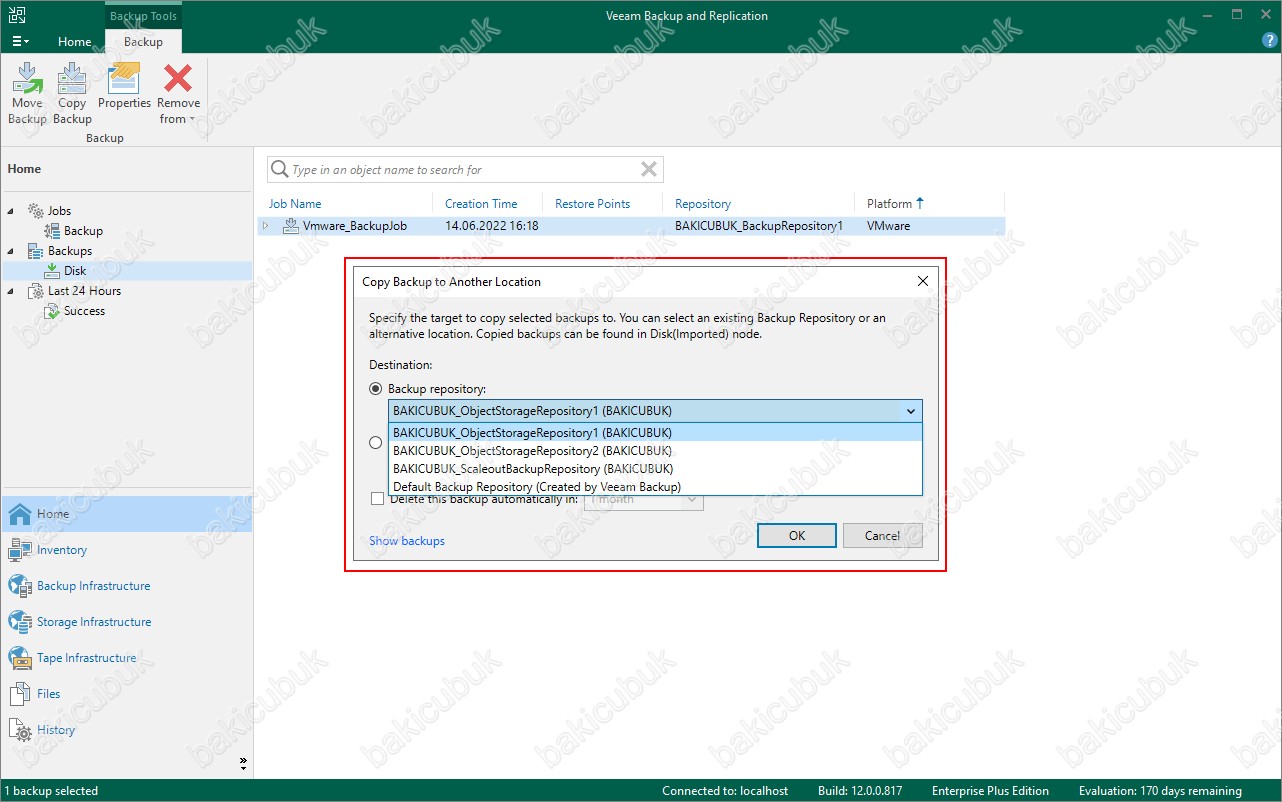Click the Build: 12.0.0.817 status text
Screen dimensions: 1282x802
click(860, 791)
